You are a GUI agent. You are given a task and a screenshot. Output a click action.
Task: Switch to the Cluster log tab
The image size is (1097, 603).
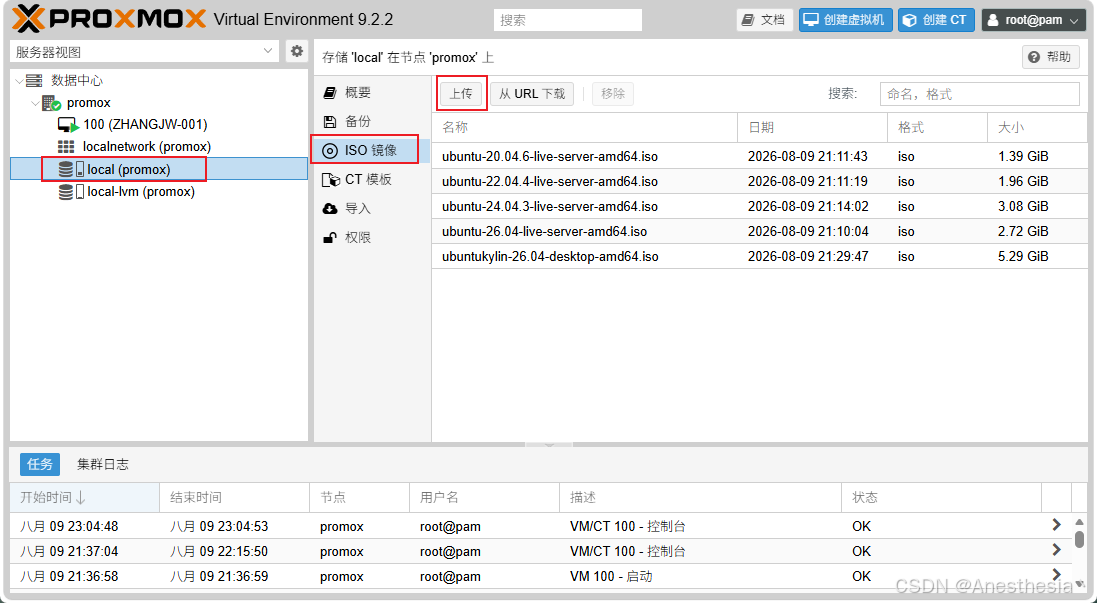tap(103, 464)
